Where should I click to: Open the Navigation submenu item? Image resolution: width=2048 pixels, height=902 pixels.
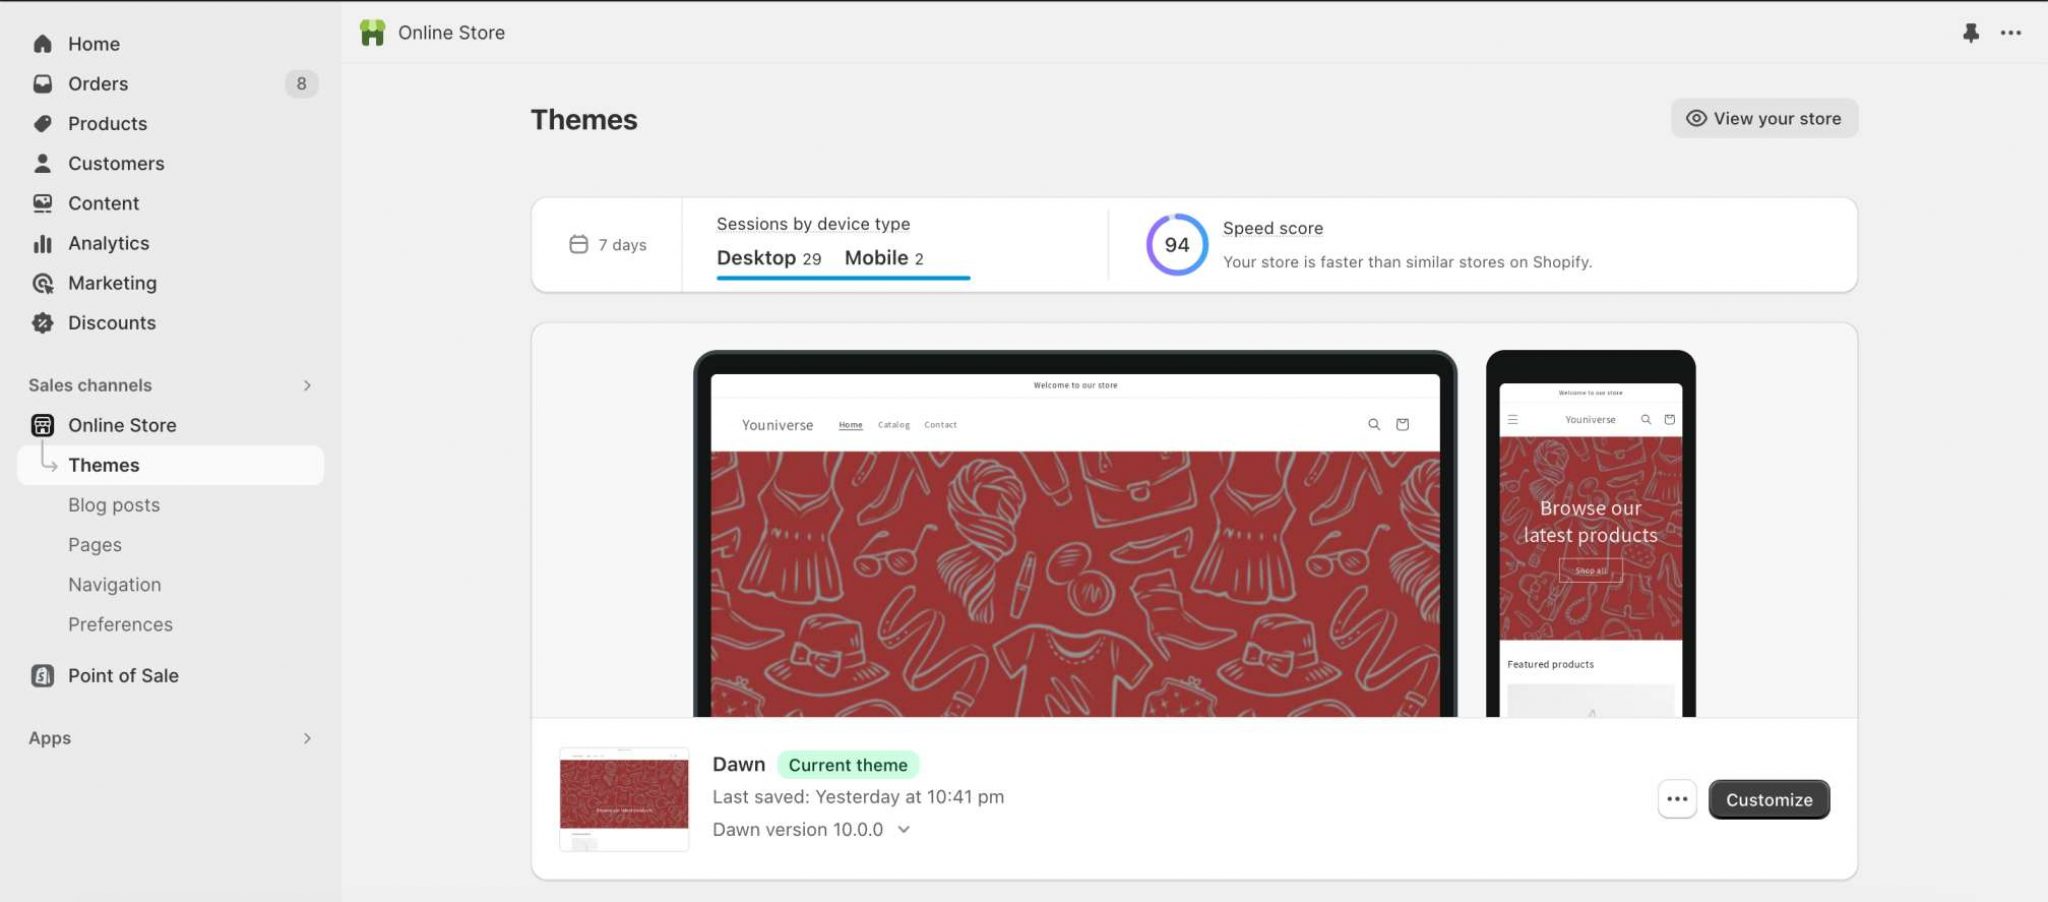(x=114, y=585)
